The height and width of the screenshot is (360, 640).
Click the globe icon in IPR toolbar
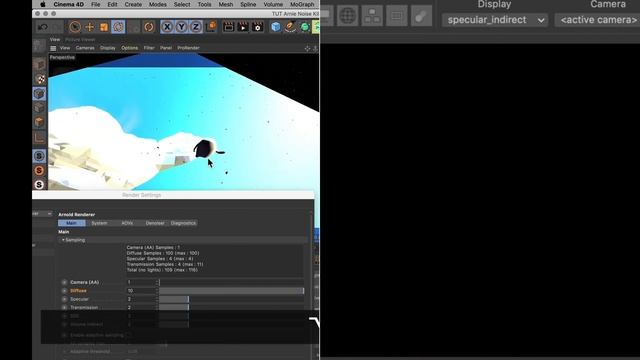pos(348,16)
